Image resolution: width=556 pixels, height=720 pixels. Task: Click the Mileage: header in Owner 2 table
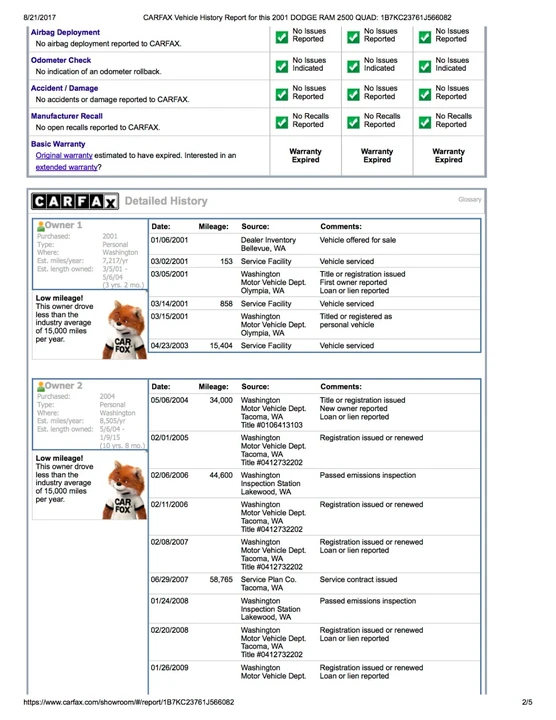pyautogui.click(x=213, y=387)
